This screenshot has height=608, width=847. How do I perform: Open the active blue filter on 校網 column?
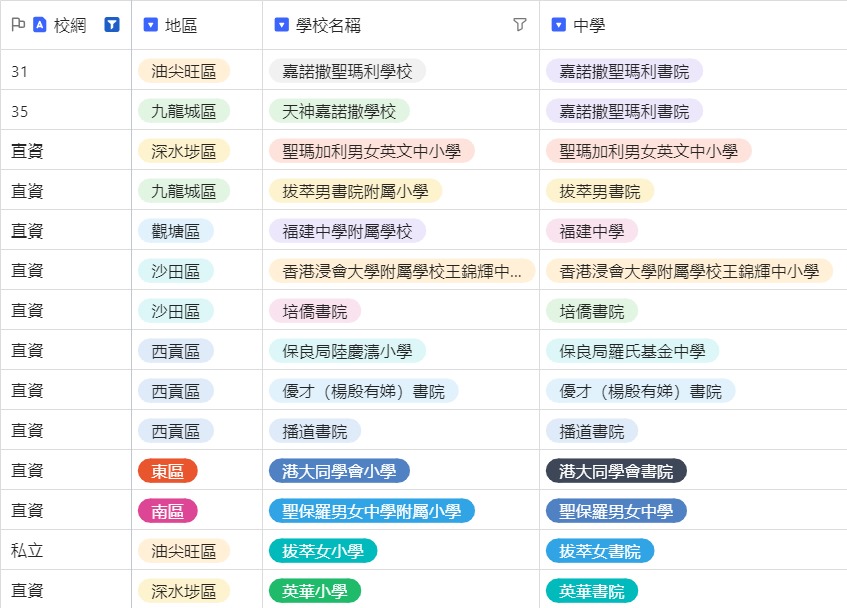(112, 25)
